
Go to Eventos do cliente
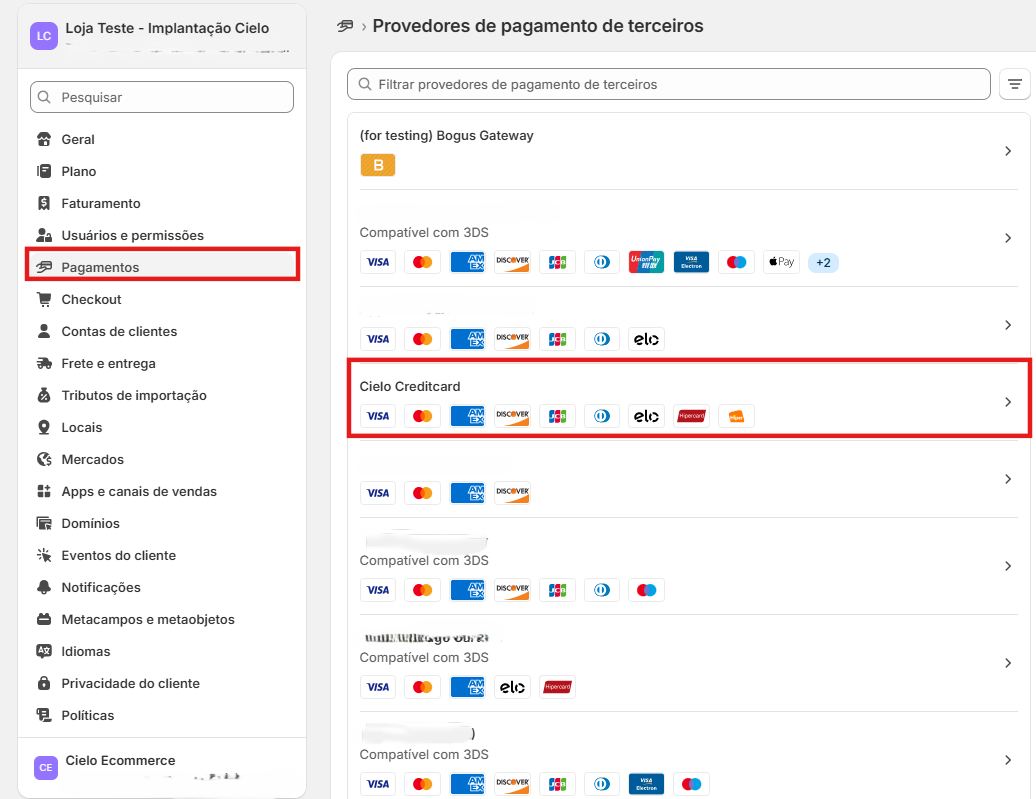tap(118, 555)
